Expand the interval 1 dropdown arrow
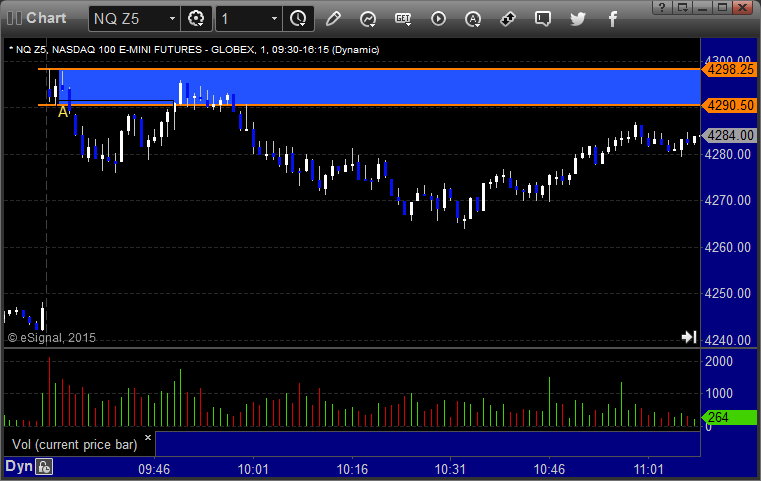 274,19
